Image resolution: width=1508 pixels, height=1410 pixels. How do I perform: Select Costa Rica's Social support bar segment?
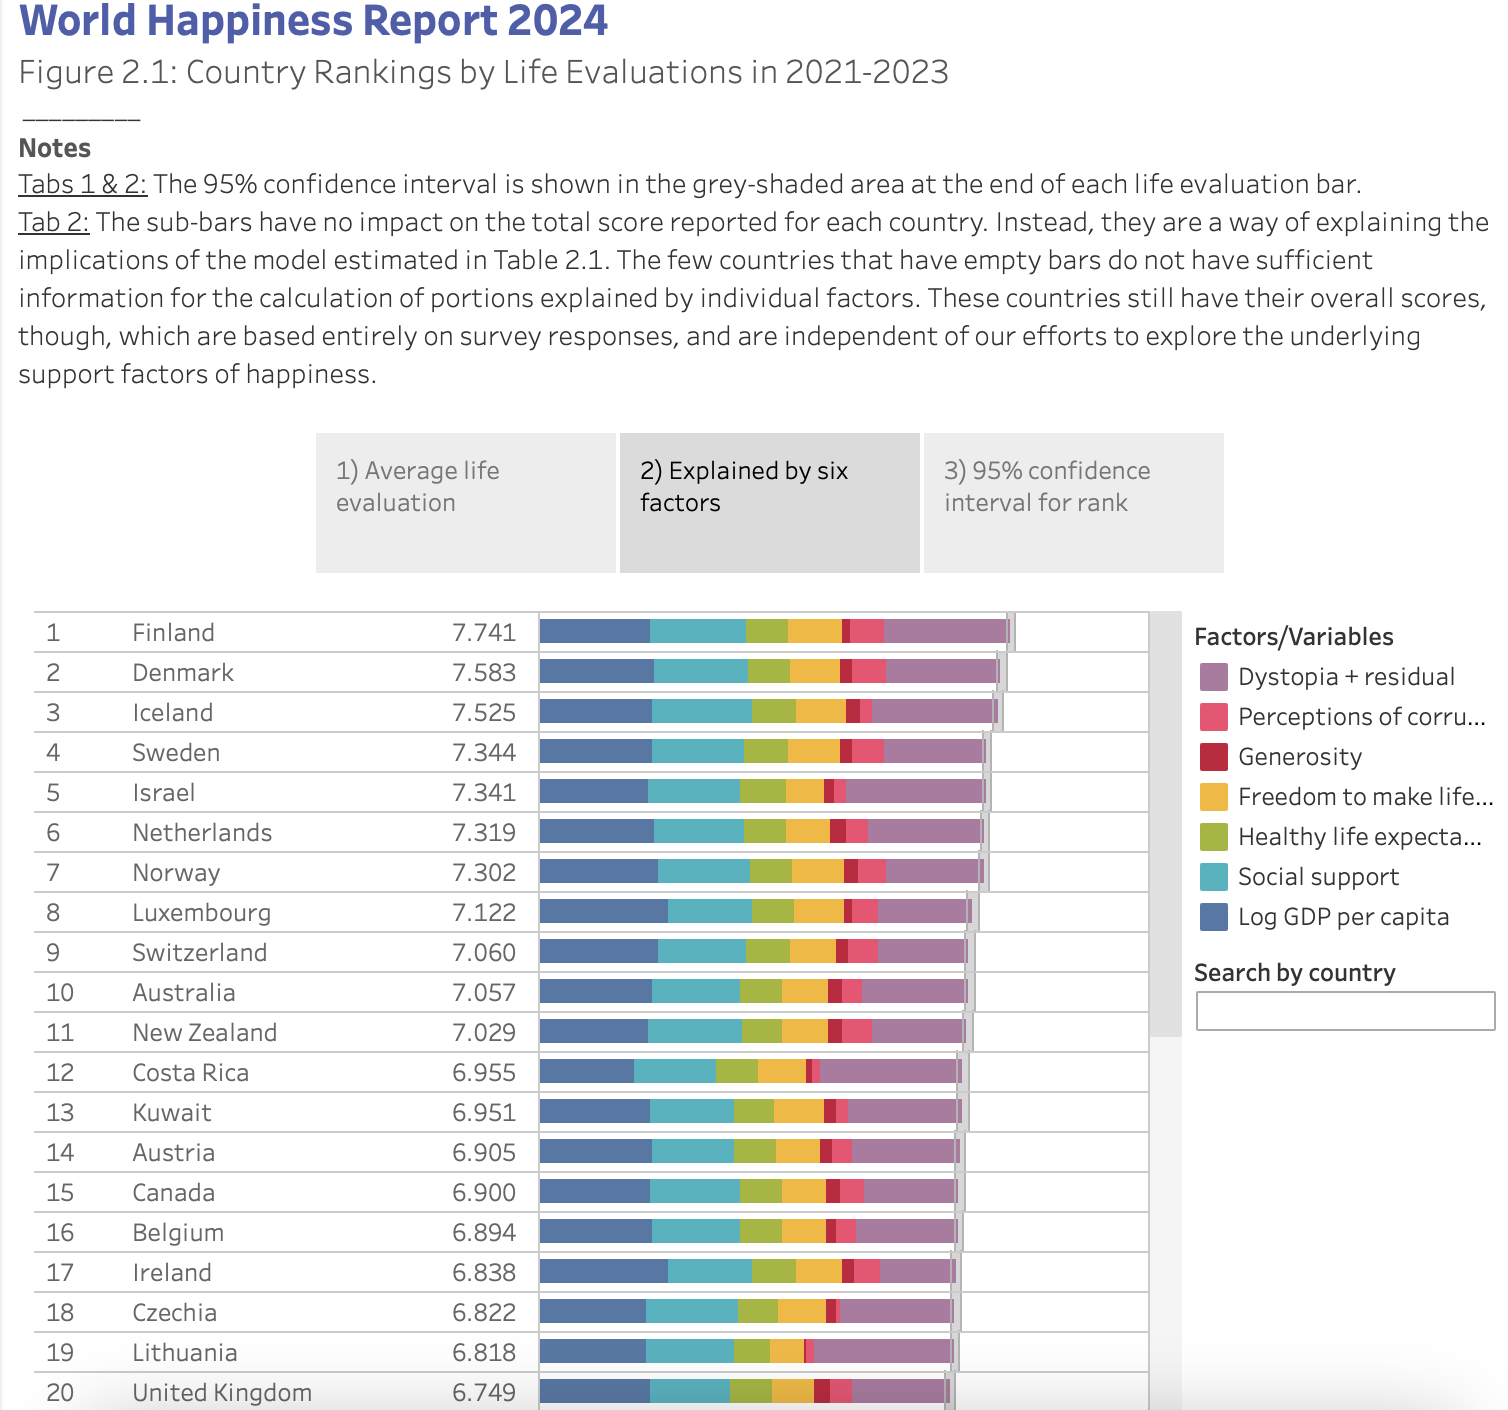674,1071
